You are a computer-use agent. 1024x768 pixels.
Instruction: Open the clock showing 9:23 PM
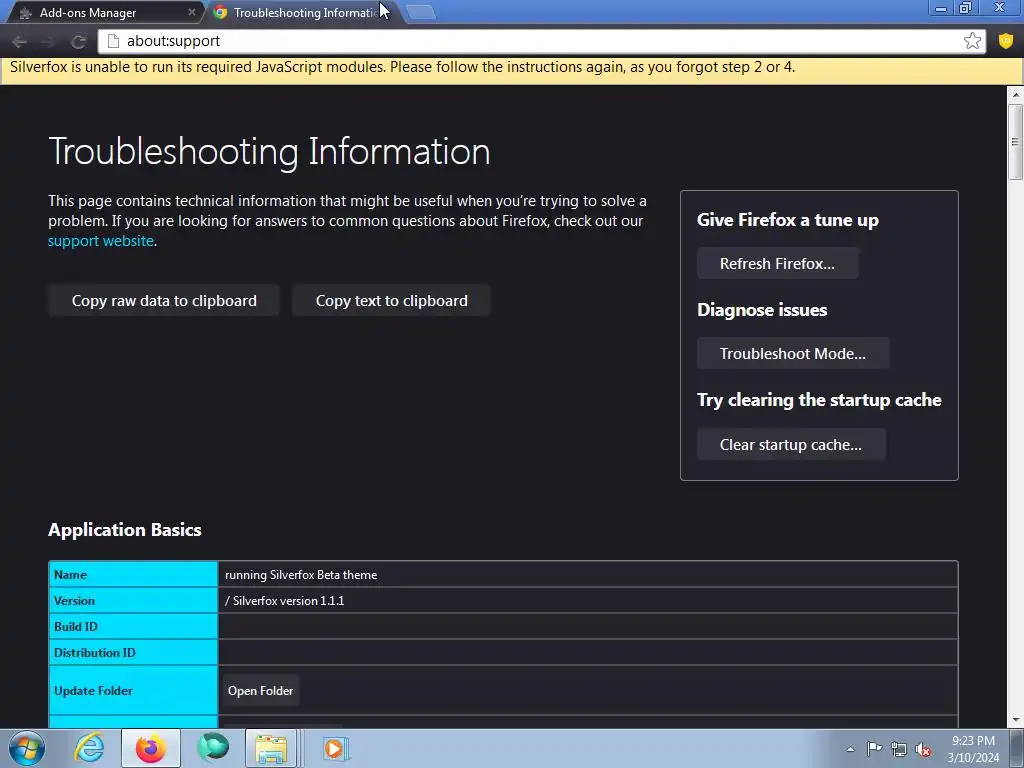click(x=973, y=749)
